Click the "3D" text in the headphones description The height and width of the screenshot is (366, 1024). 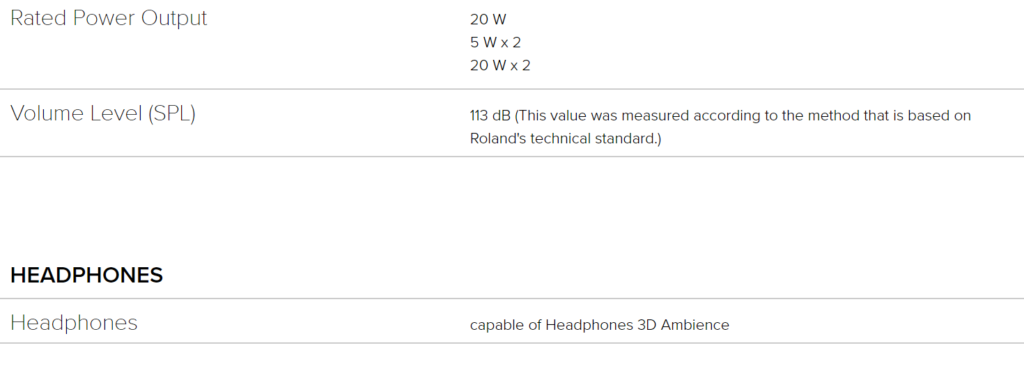point(647,325)
